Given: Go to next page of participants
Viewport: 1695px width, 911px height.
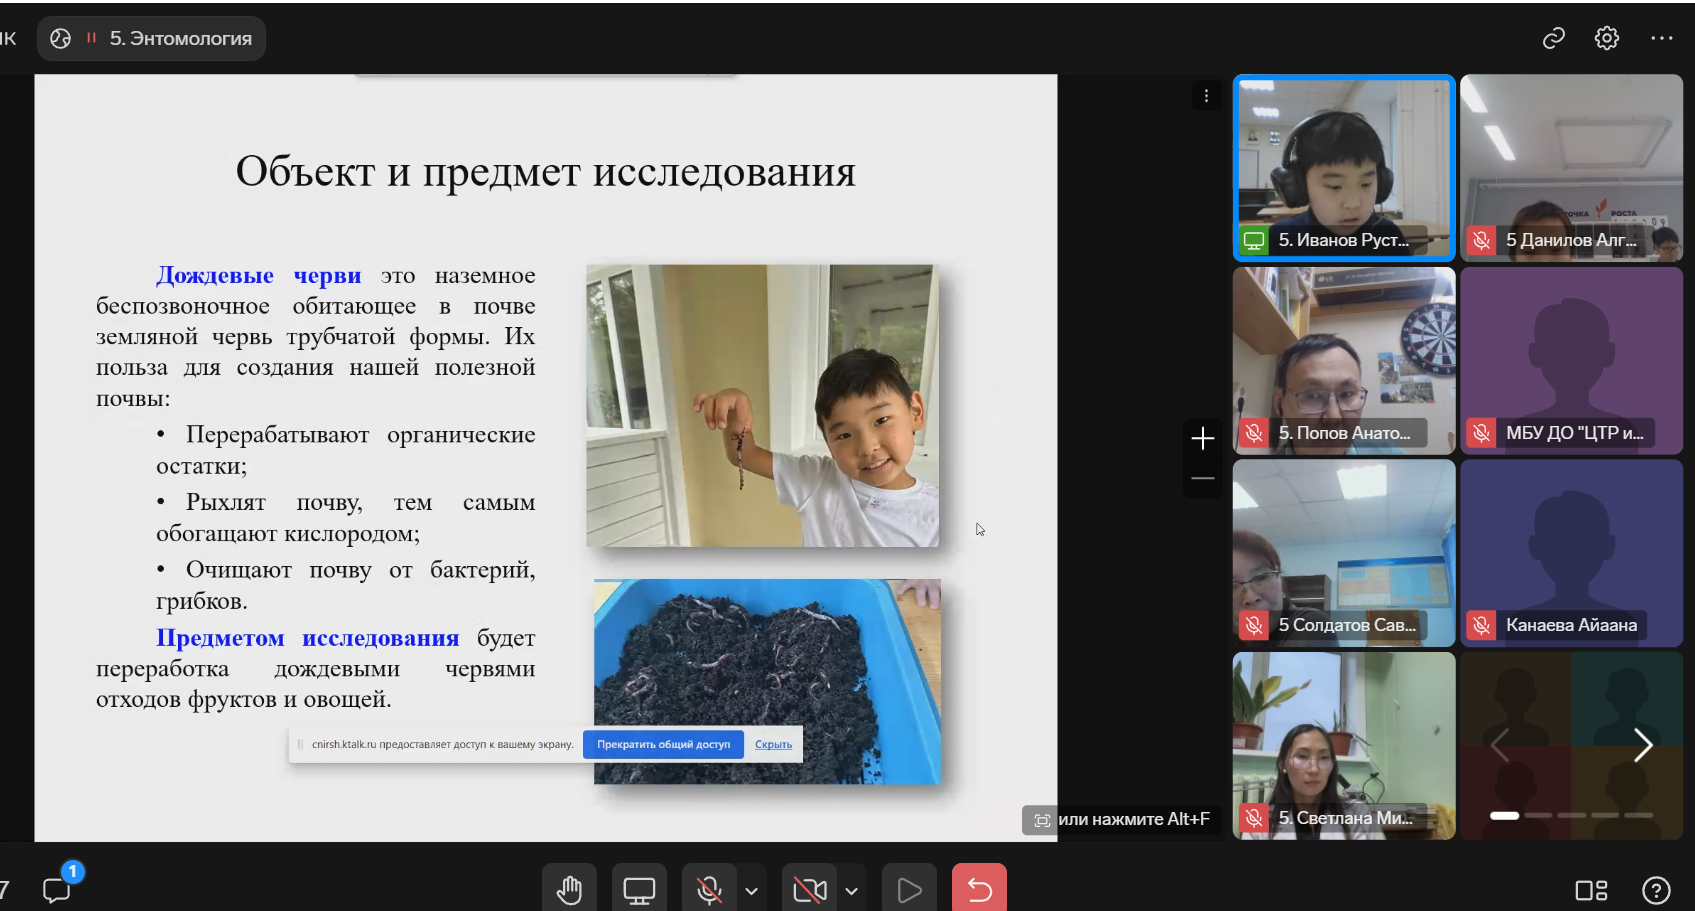Looking at the screenshot, I should (x=1642, y=745).
